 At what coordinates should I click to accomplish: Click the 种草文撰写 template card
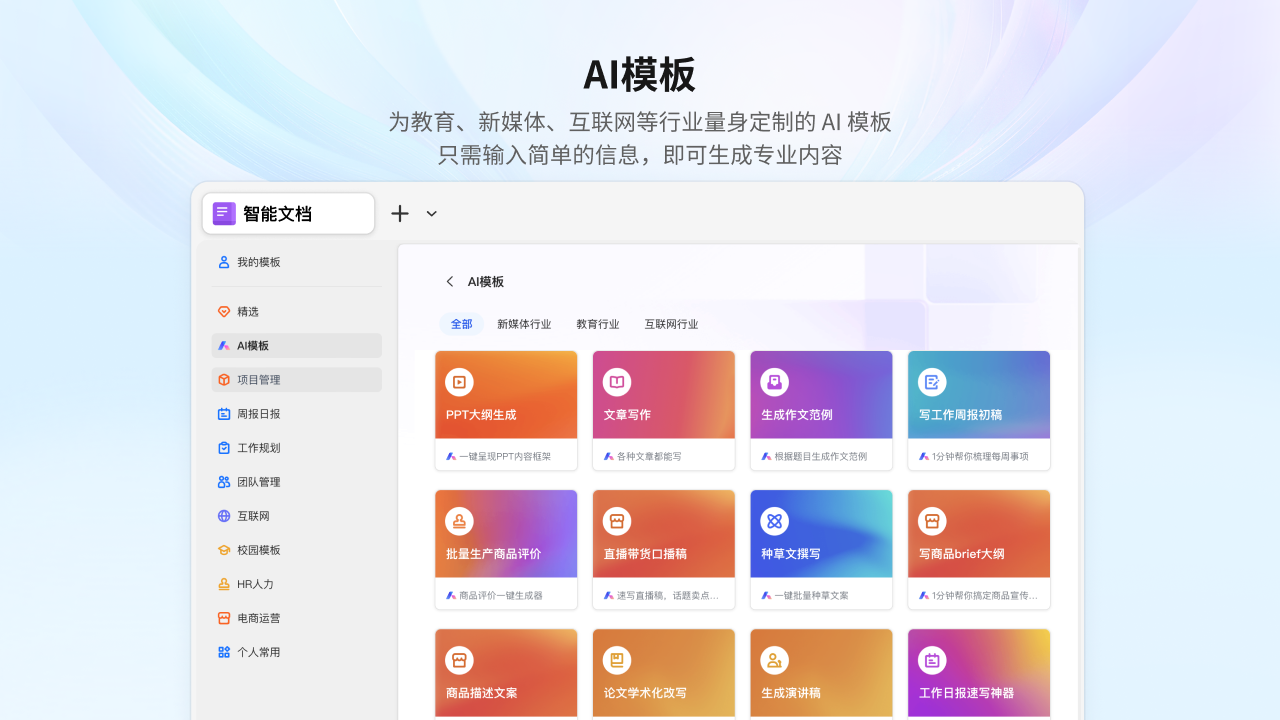pos(821,549)
